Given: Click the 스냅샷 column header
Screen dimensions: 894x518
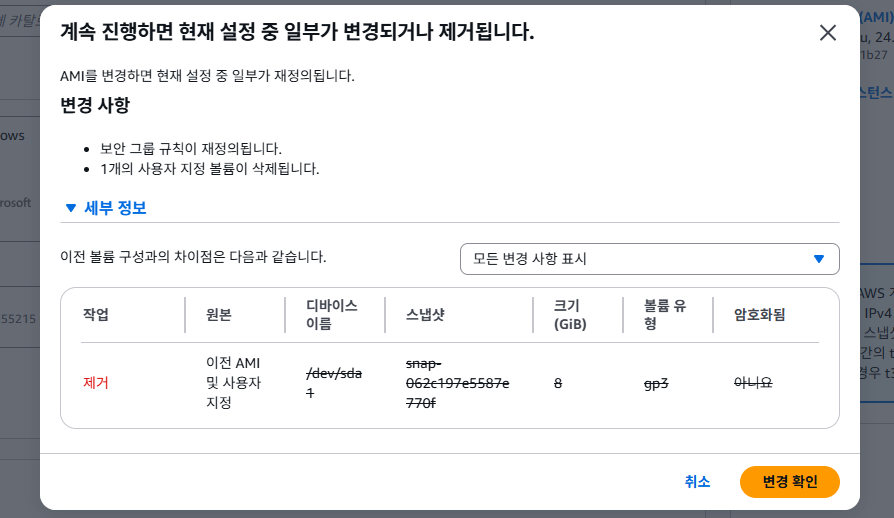Looking at the screenshot, I should tap(425, 315).
